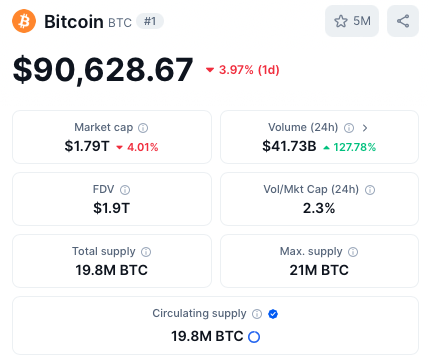Click the $41.73B volume value
The height and width of the screenshot is (362, 429).
[289, 146]
